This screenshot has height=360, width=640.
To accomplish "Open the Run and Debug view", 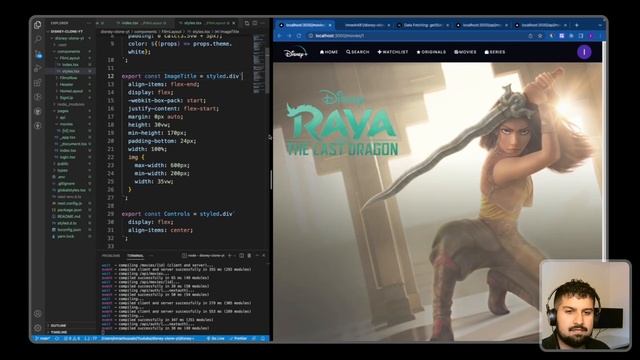I will 38,68.
